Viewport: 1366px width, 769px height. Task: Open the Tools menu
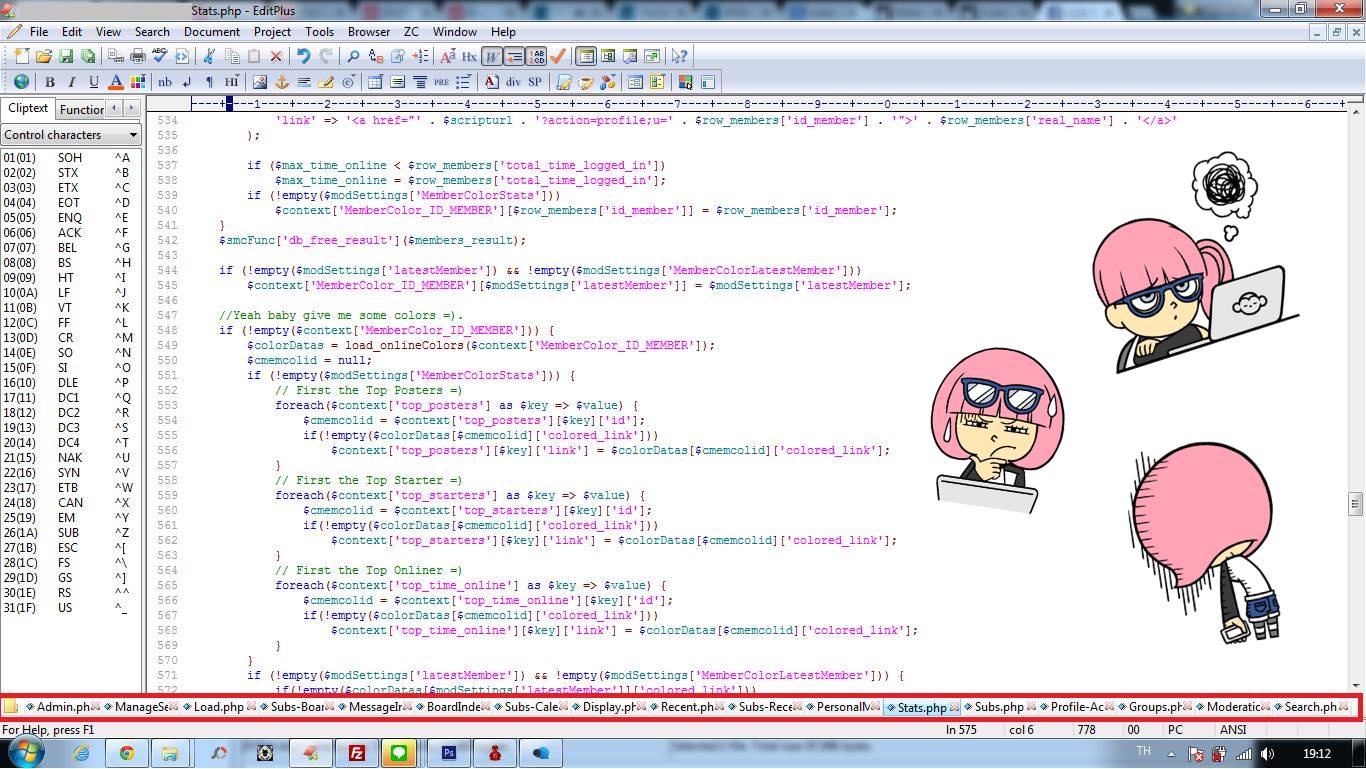(320, 31)
